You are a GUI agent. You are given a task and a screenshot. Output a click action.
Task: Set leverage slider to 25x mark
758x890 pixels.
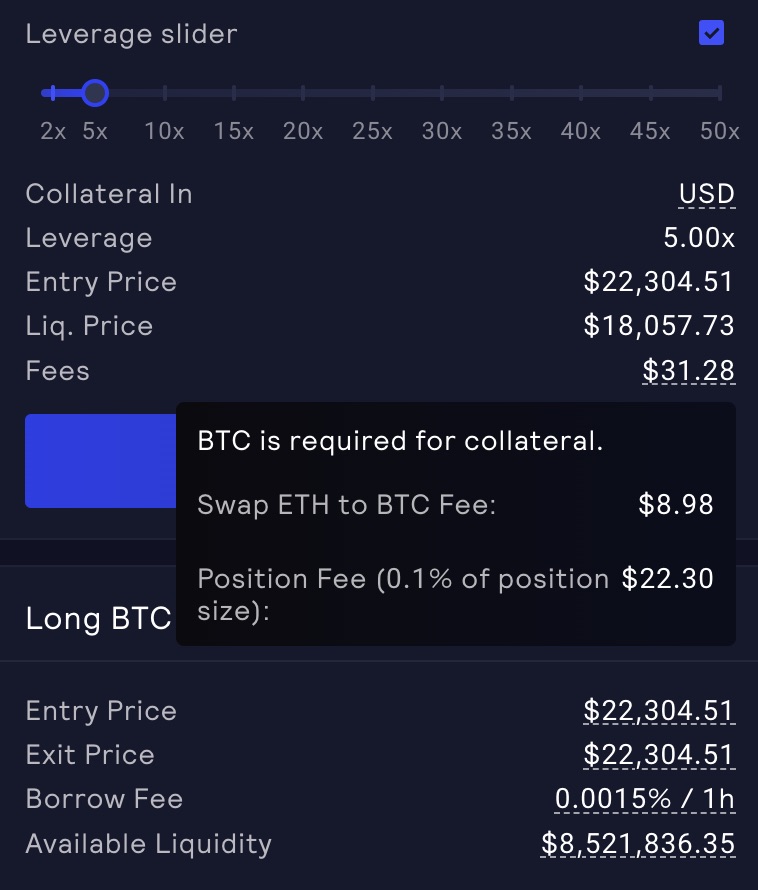373,94
